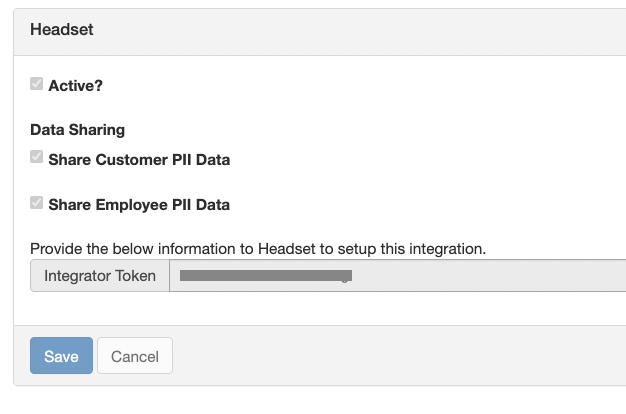
Task: Click empty footer area right of Cancel
Action: (x=400, y=356)
